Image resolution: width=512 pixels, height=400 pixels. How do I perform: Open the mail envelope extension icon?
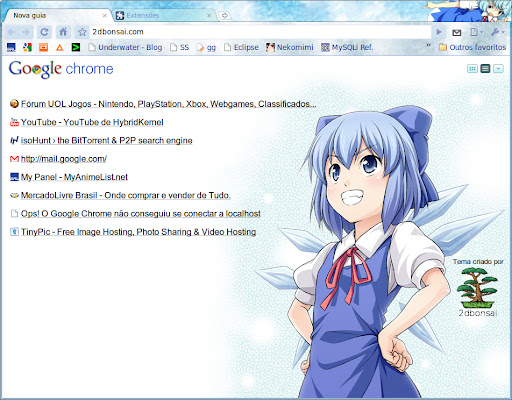[x=457, y=32]
